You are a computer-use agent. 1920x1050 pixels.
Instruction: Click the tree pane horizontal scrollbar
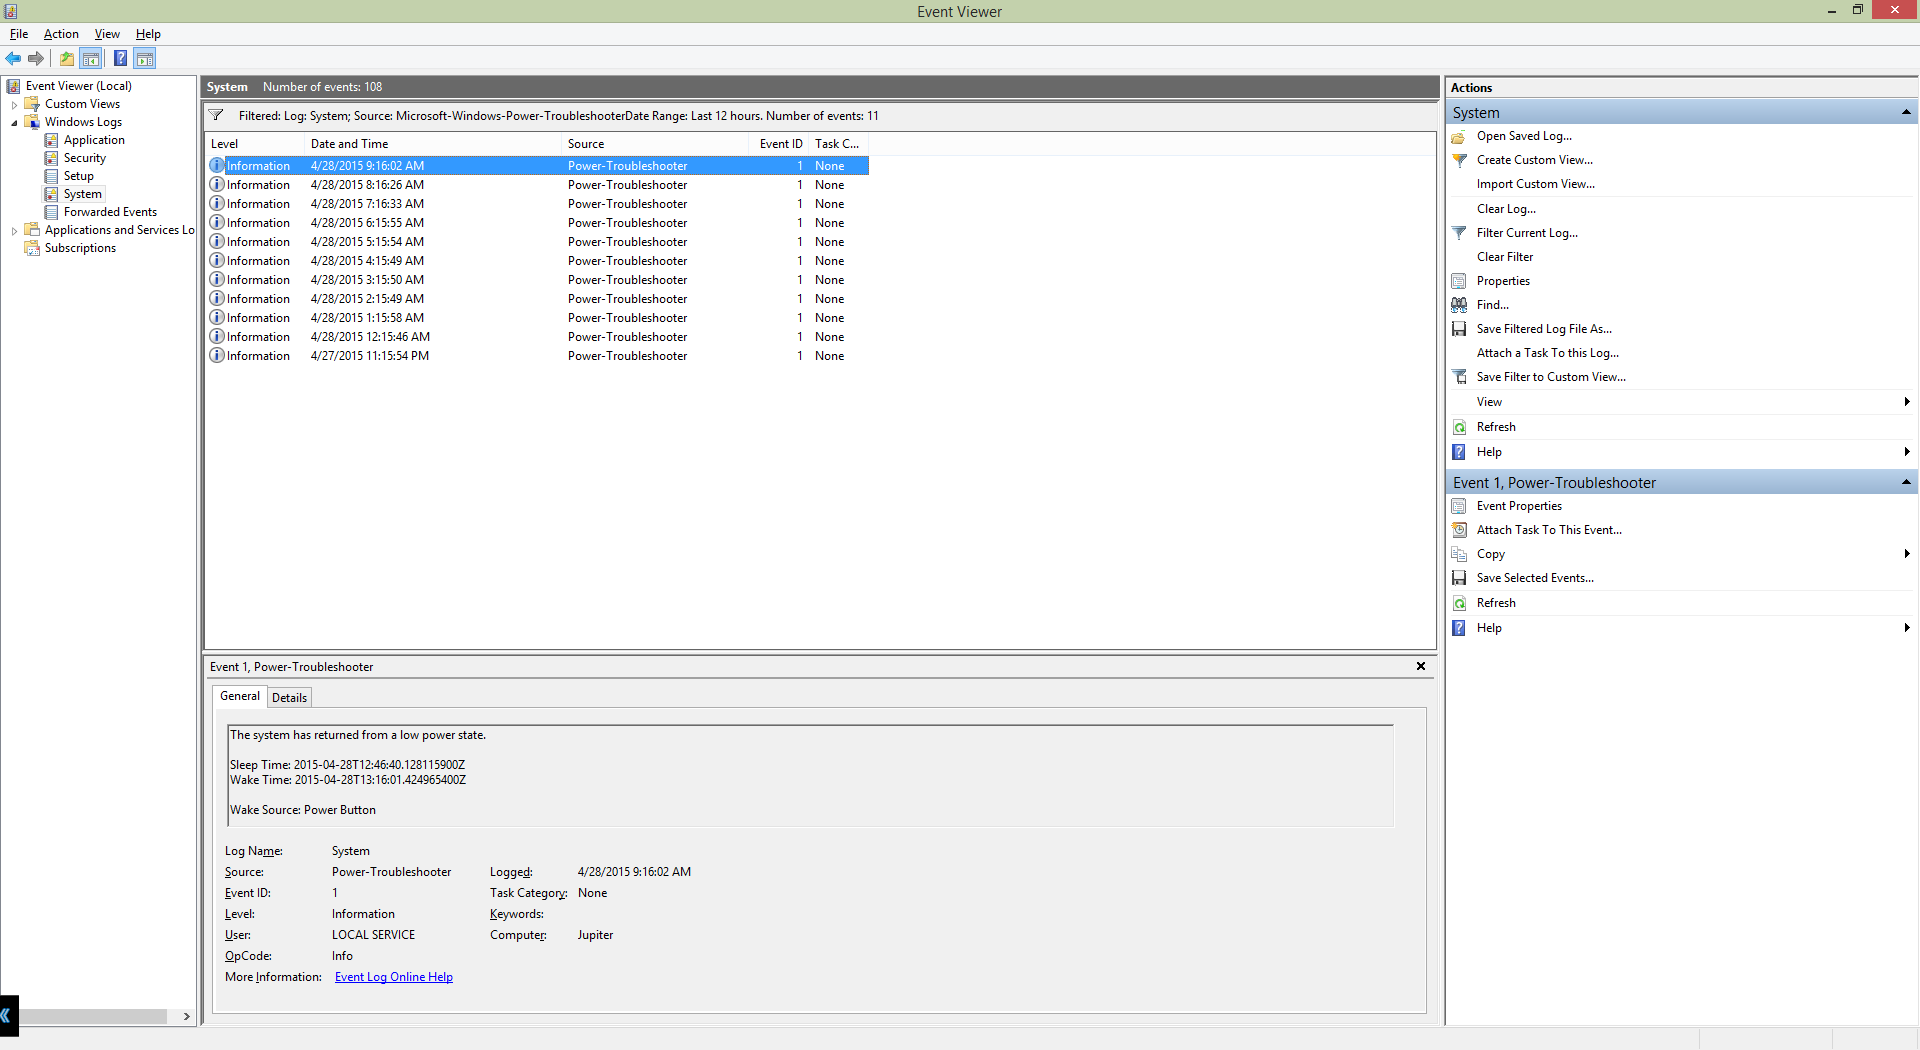click(x=95, y=1017)
